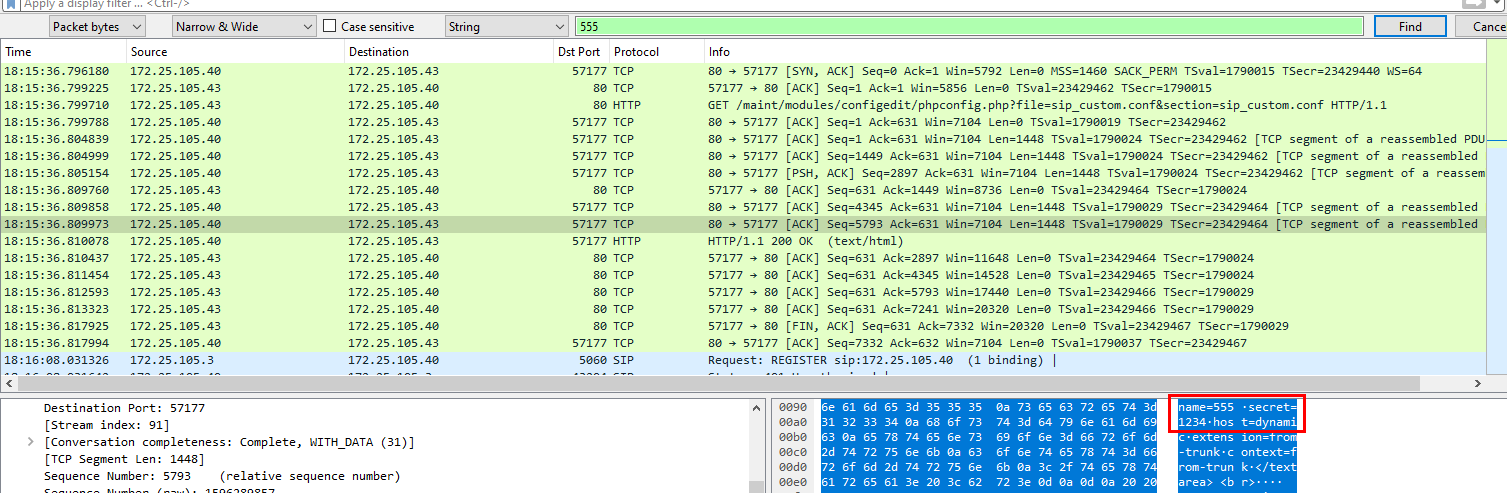Click the Protocol column header
The image size is (1507, 493).
(656, 51)
